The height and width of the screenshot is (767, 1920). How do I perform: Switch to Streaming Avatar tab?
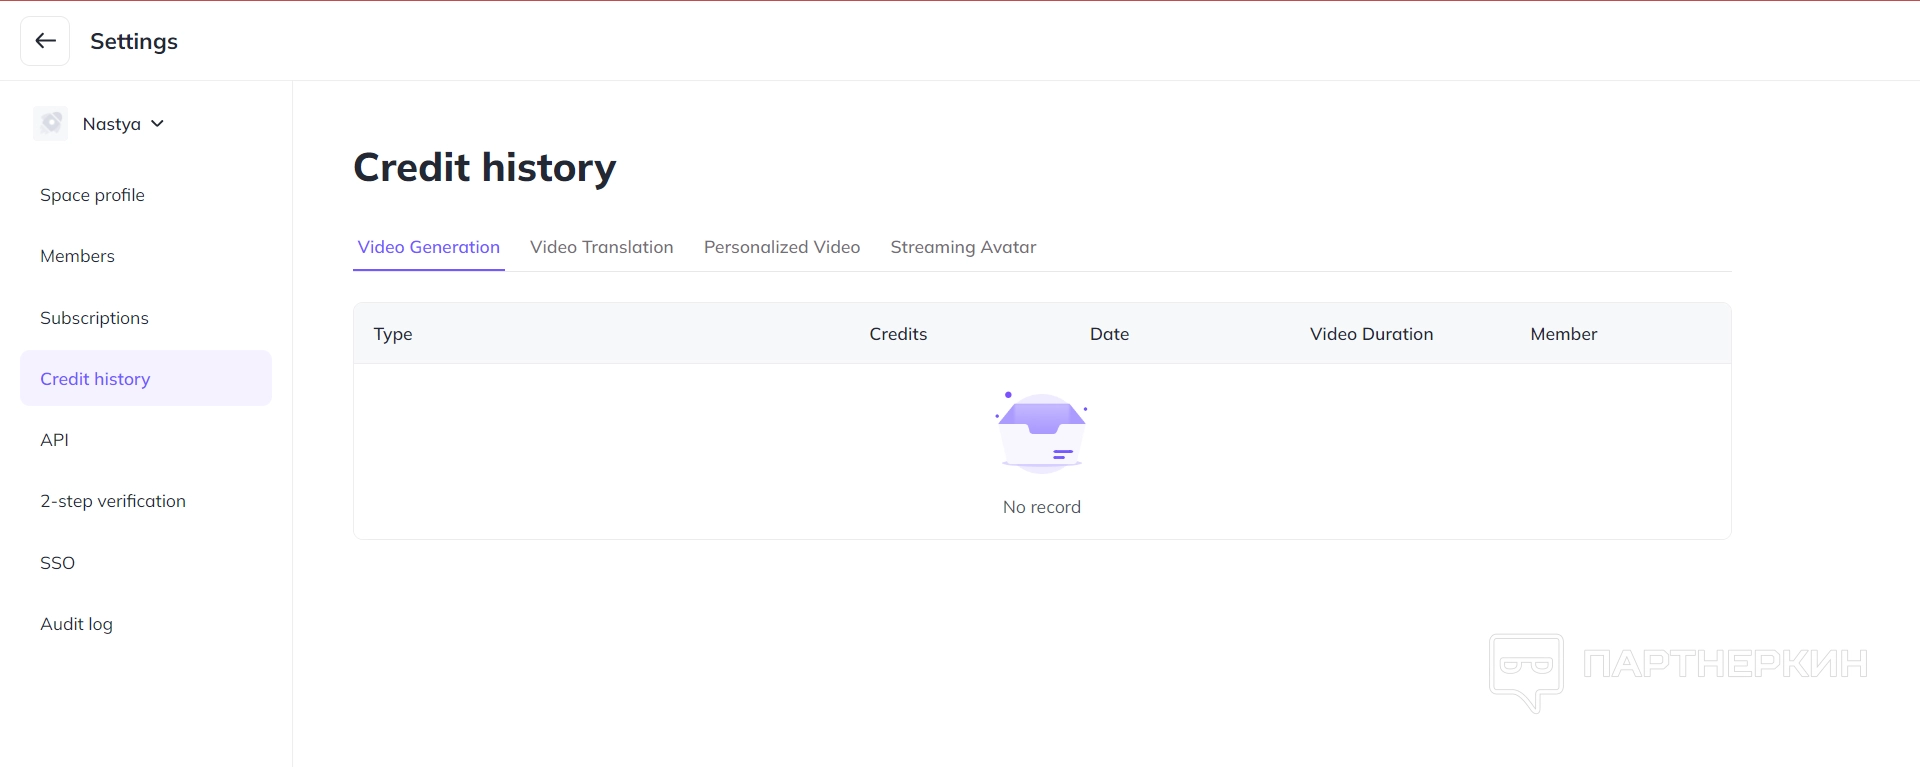click(963, 247)
